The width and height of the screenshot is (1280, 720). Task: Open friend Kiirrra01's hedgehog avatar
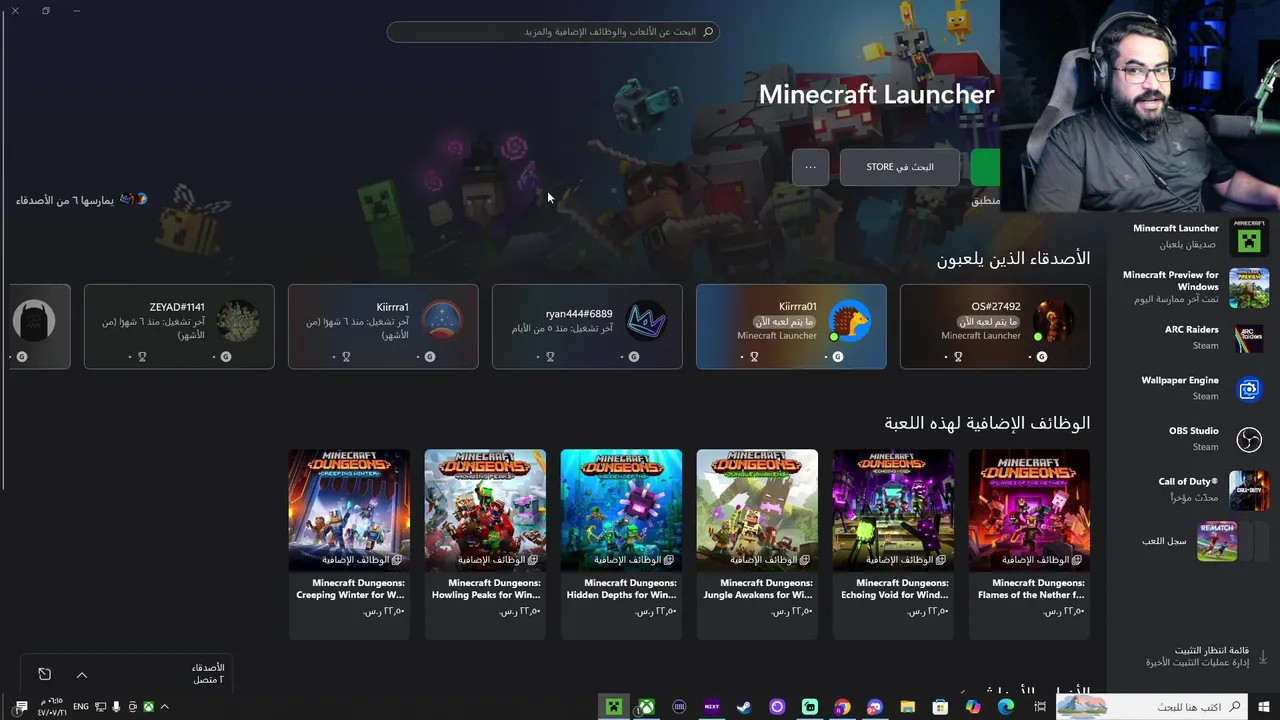[x=850, y=321]
